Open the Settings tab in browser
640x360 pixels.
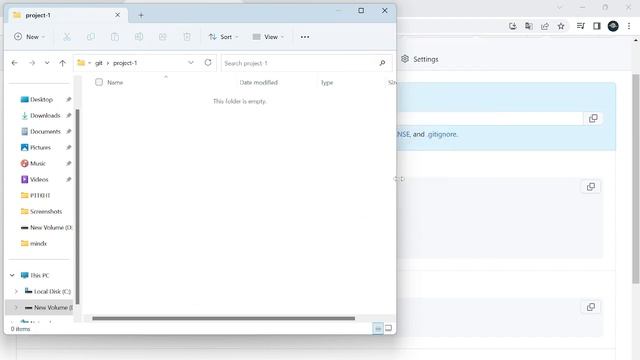click(420, 59)
